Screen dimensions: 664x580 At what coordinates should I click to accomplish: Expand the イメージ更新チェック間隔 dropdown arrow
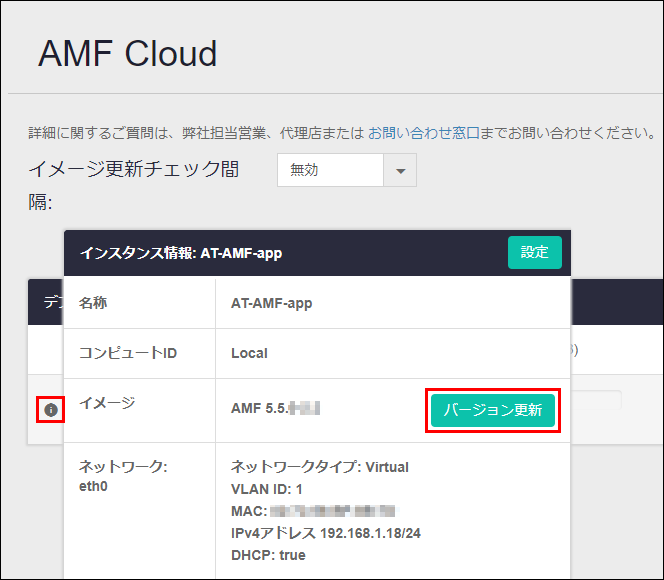[400, 170]
